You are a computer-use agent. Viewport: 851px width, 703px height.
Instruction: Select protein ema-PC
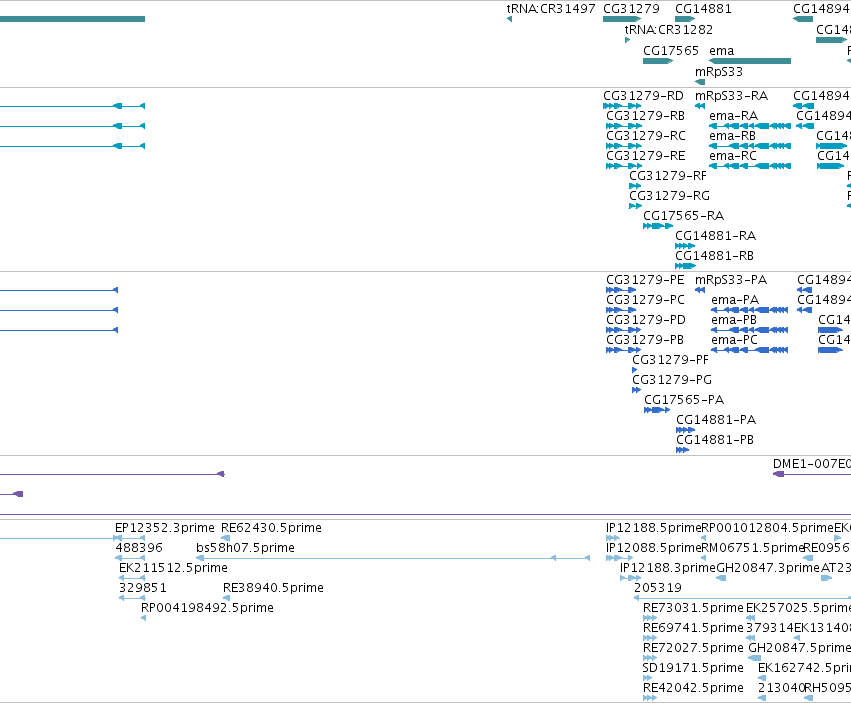tap(734, 340)
